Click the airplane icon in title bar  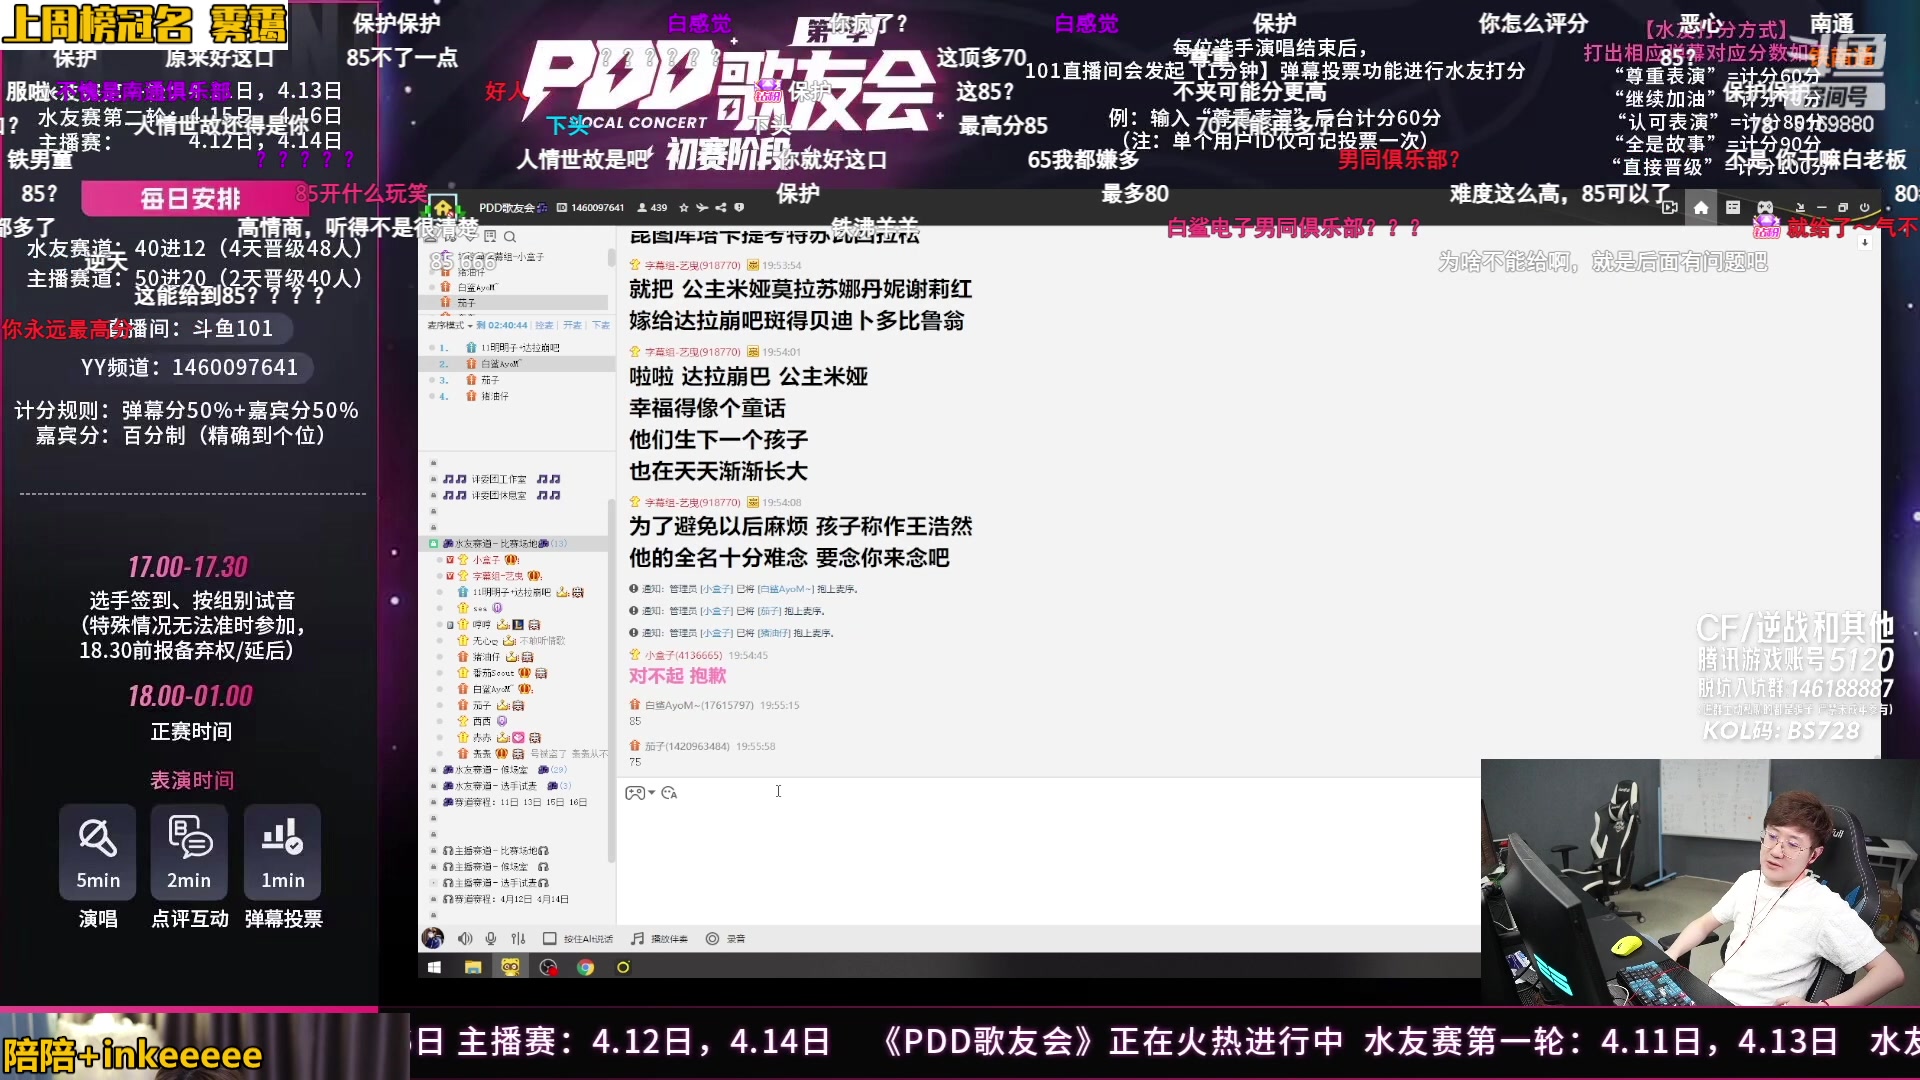[x=702, y=208]
